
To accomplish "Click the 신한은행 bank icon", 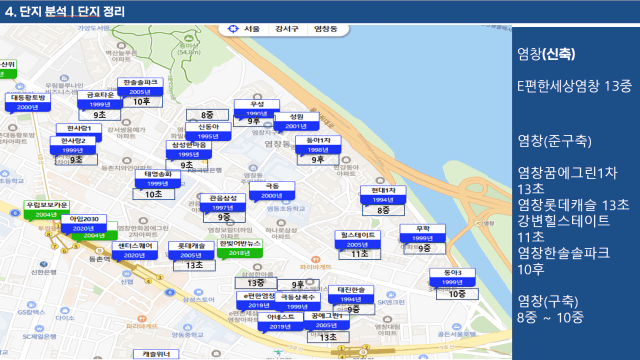I will tap(43, 264).
